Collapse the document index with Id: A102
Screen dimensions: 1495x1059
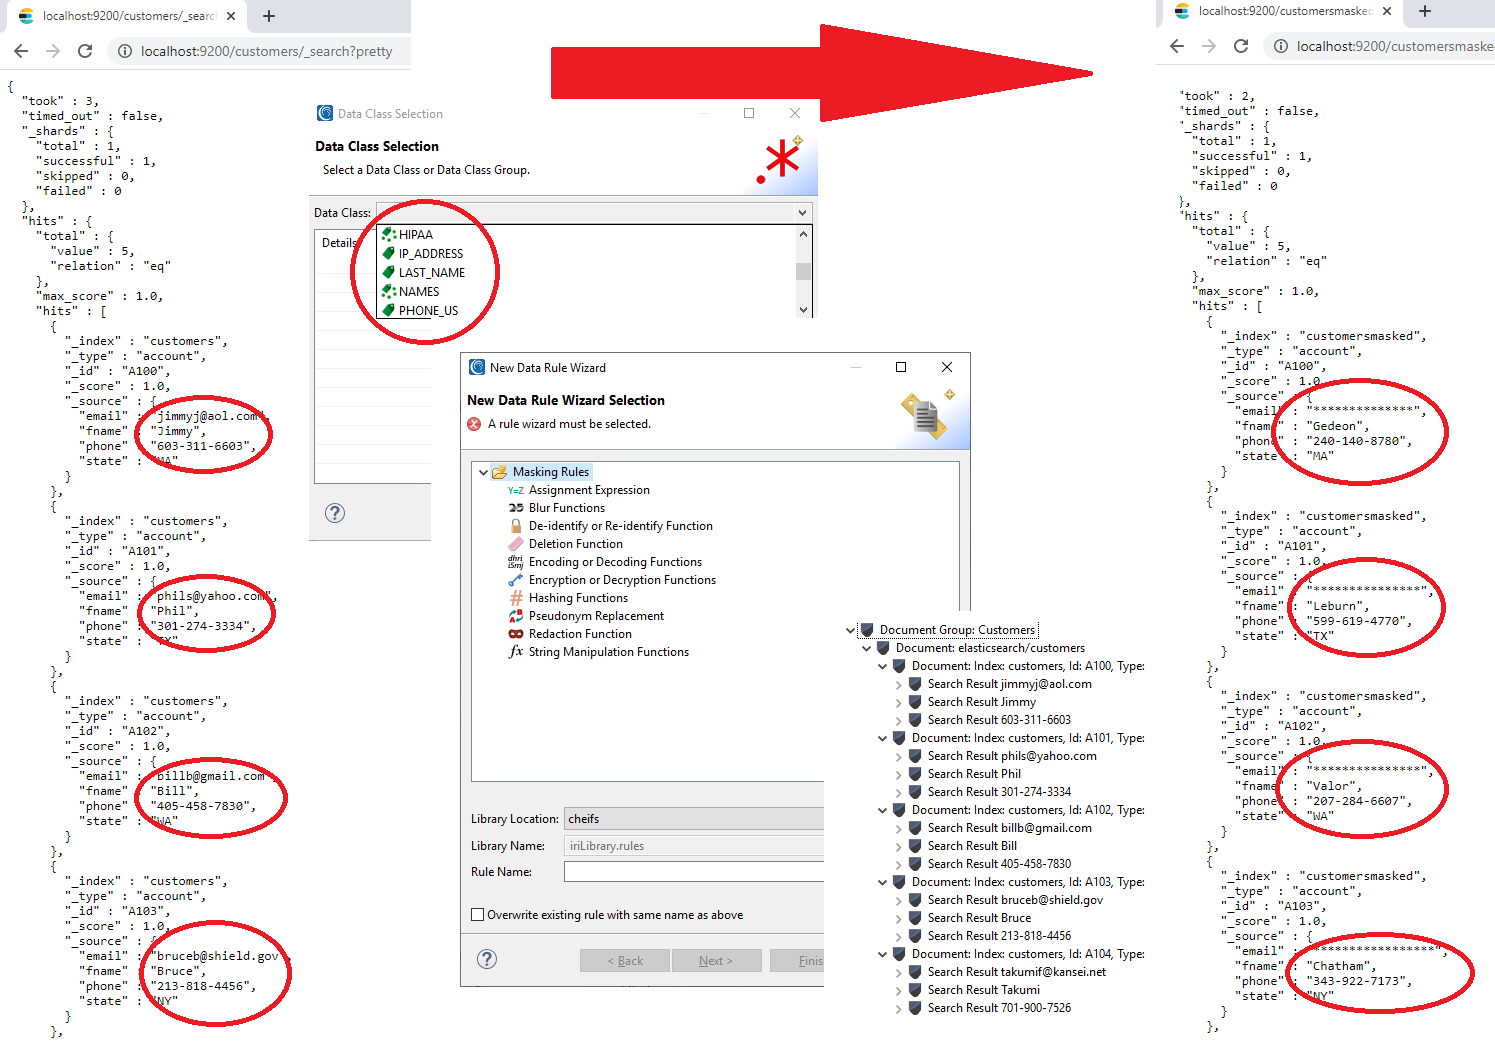[x=883, y=810]
